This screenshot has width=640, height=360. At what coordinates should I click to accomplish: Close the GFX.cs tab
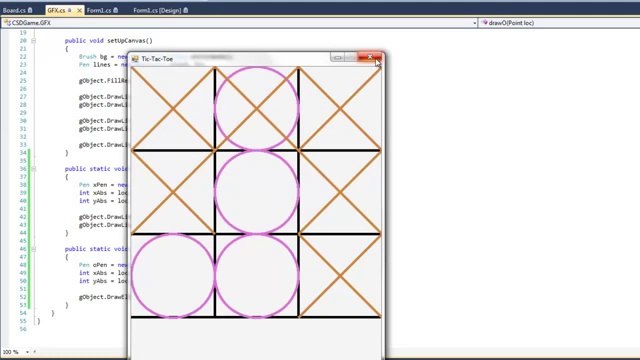click(x=79, y=10)
